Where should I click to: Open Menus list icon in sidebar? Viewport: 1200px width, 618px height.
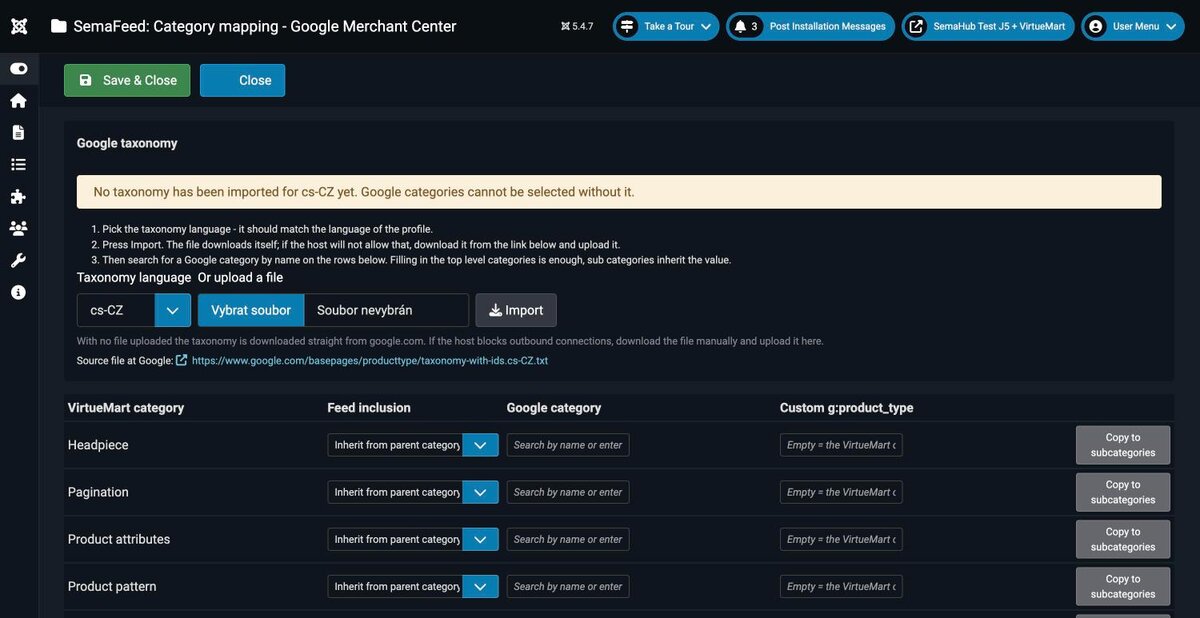tap(18, 165)
